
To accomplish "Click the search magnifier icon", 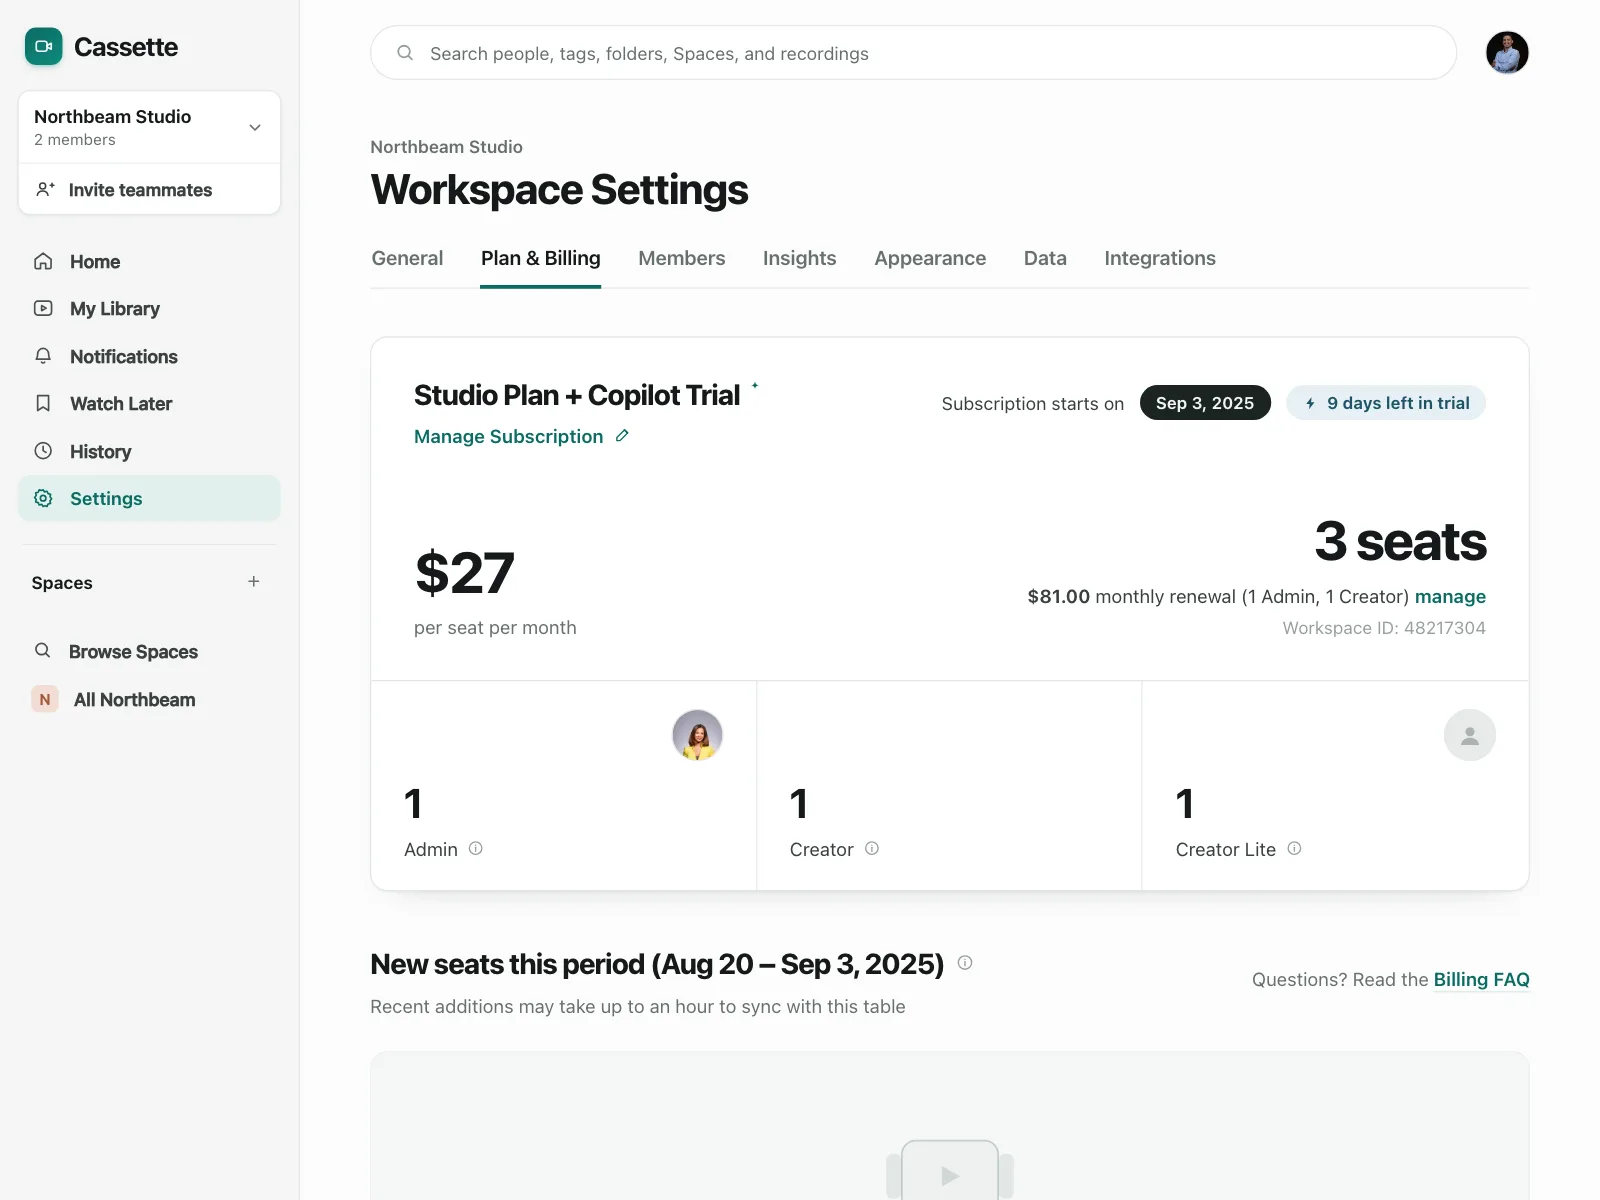I will pyautogui.click(x=405, y=53).
